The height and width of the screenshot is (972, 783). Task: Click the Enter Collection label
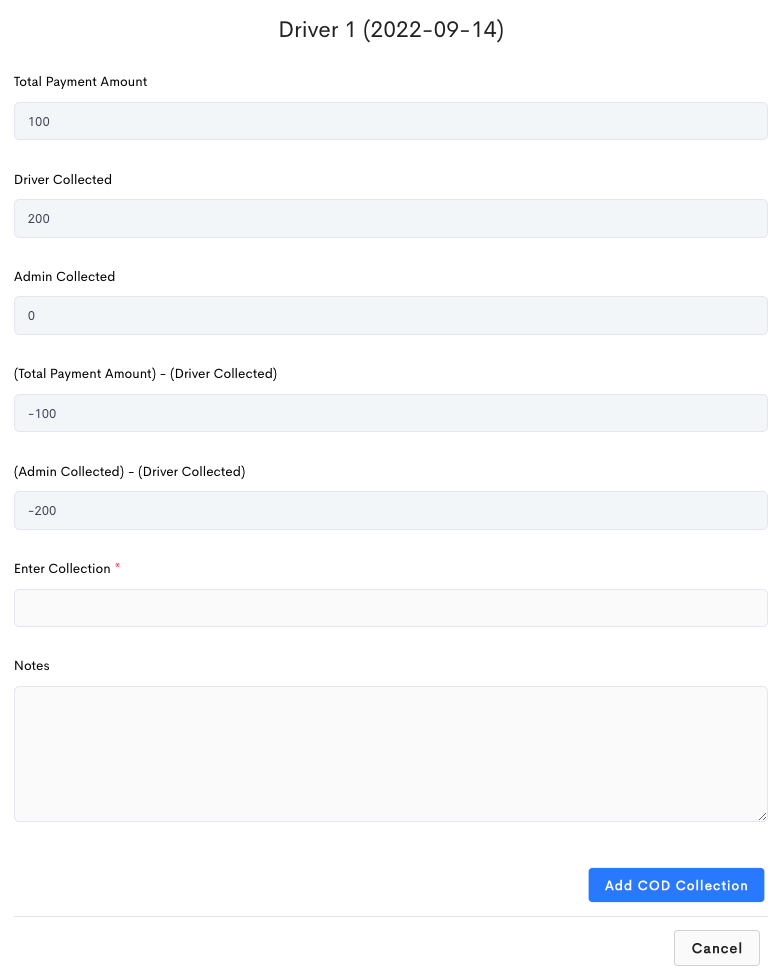[62, 568]
